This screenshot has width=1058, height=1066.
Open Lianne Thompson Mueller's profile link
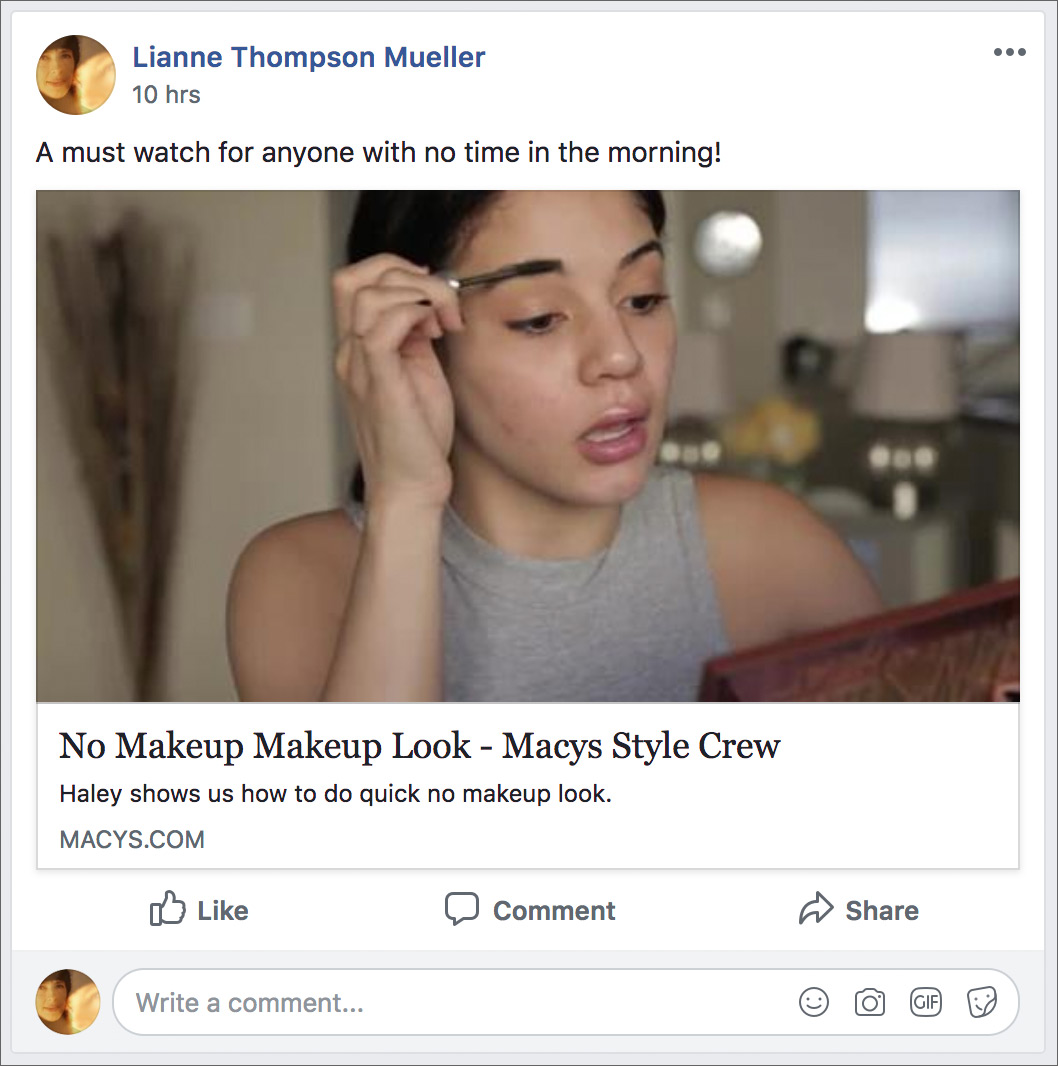309,57
